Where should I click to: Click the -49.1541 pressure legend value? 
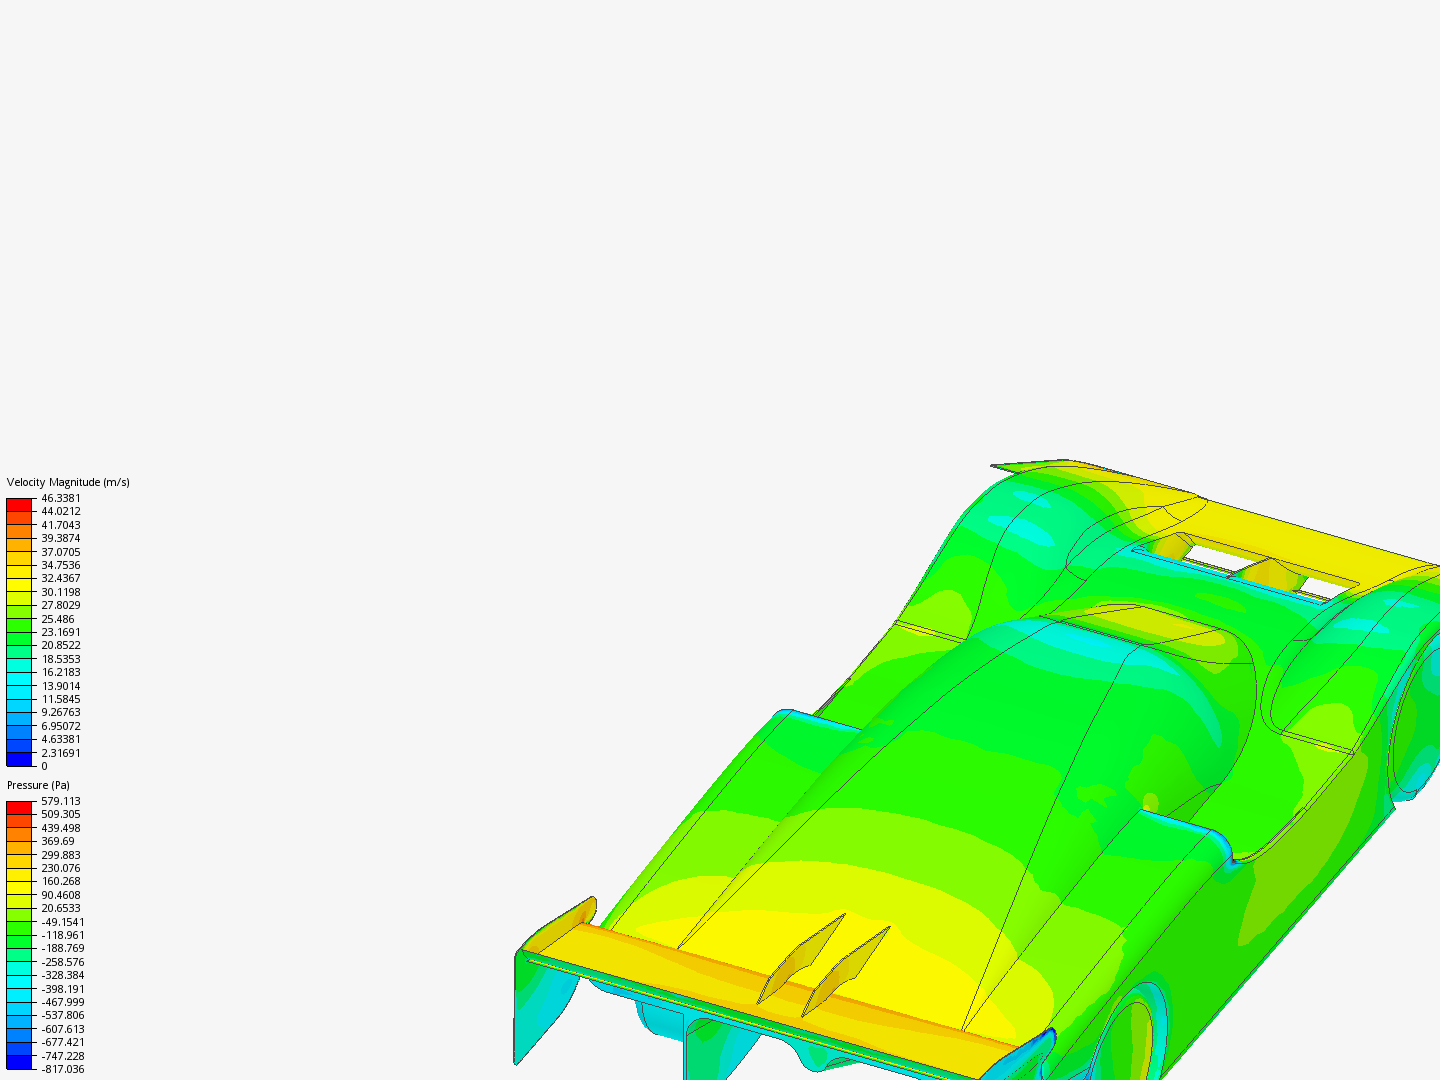point(63,922)
